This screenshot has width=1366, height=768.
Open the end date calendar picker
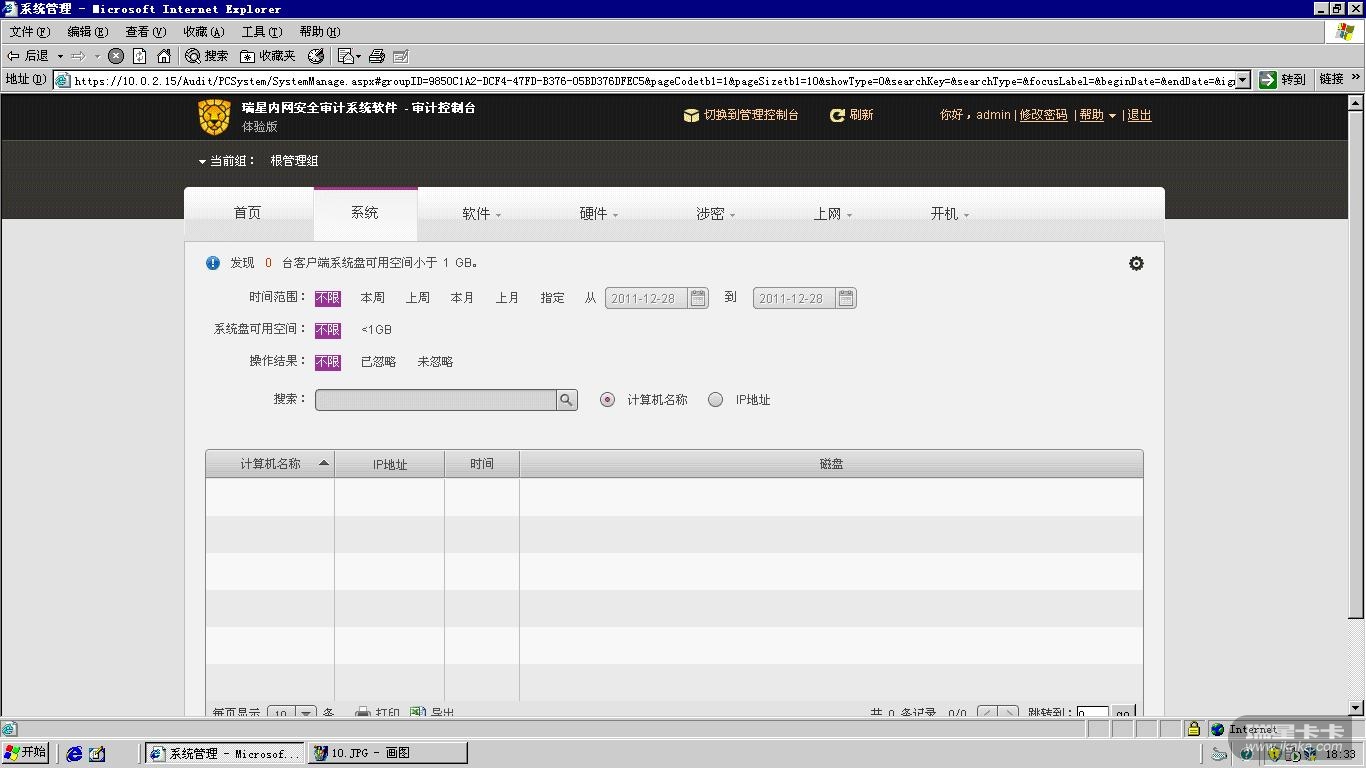846,298
